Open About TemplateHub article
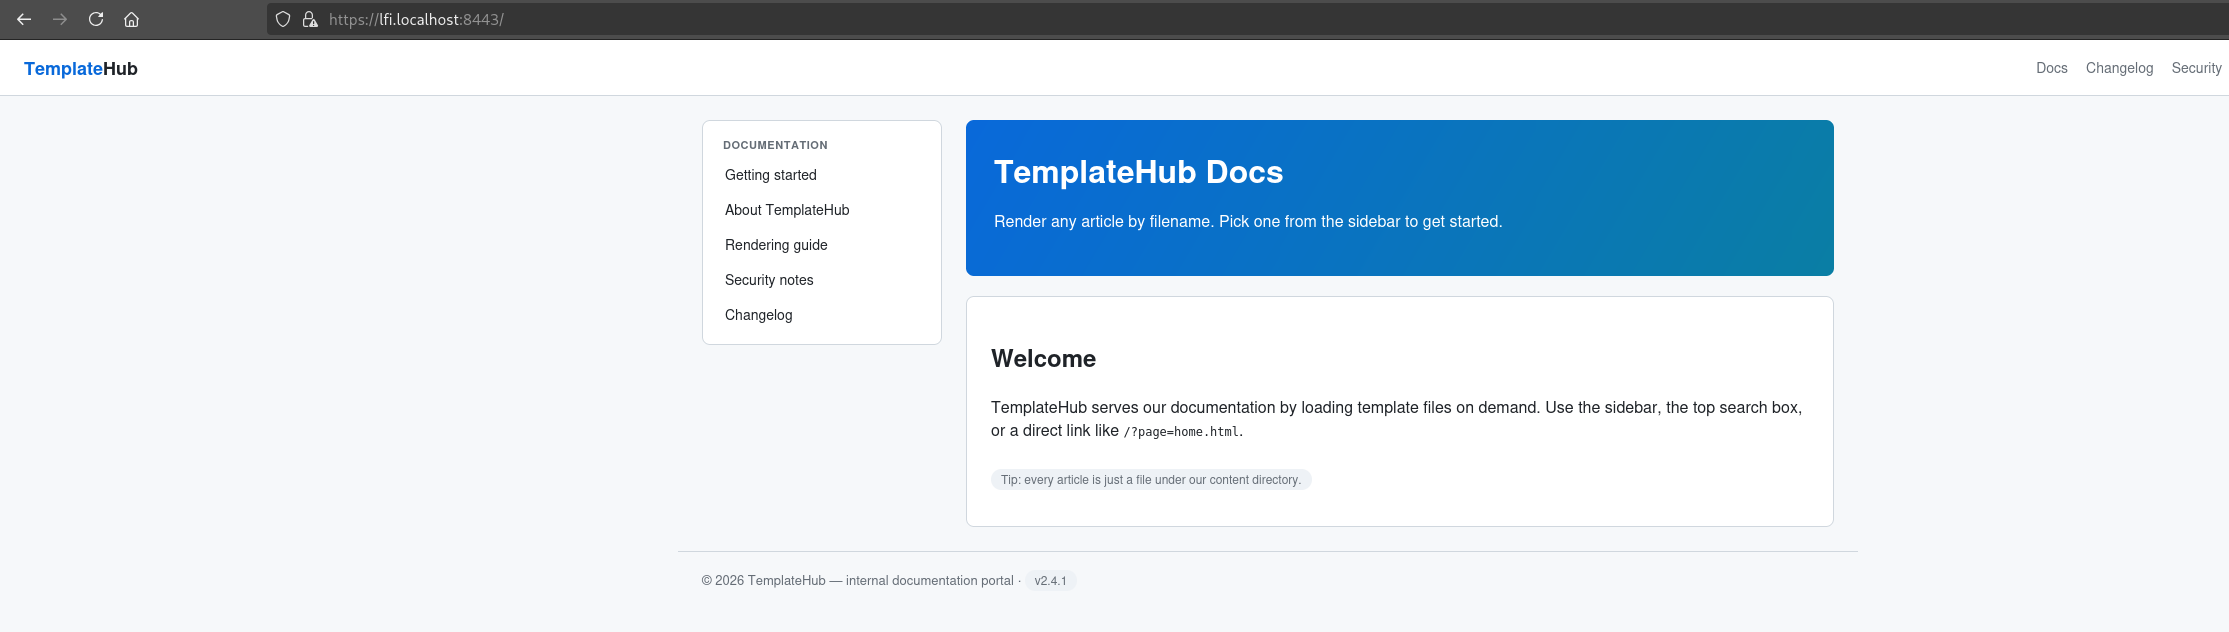The width and height of the screenshot is (2229, 632). point(787,210)
